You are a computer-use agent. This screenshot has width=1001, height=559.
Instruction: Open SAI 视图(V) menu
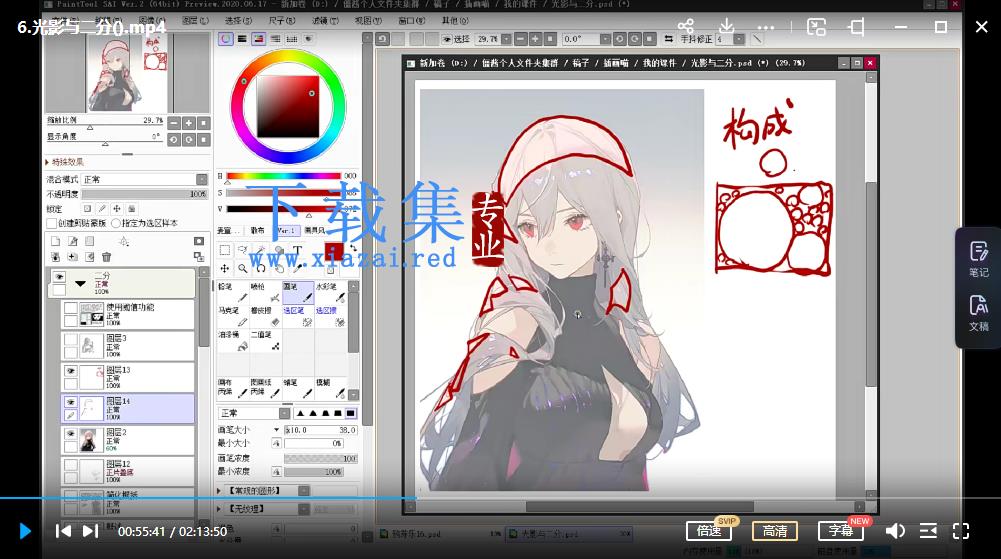tap(368, 20)
